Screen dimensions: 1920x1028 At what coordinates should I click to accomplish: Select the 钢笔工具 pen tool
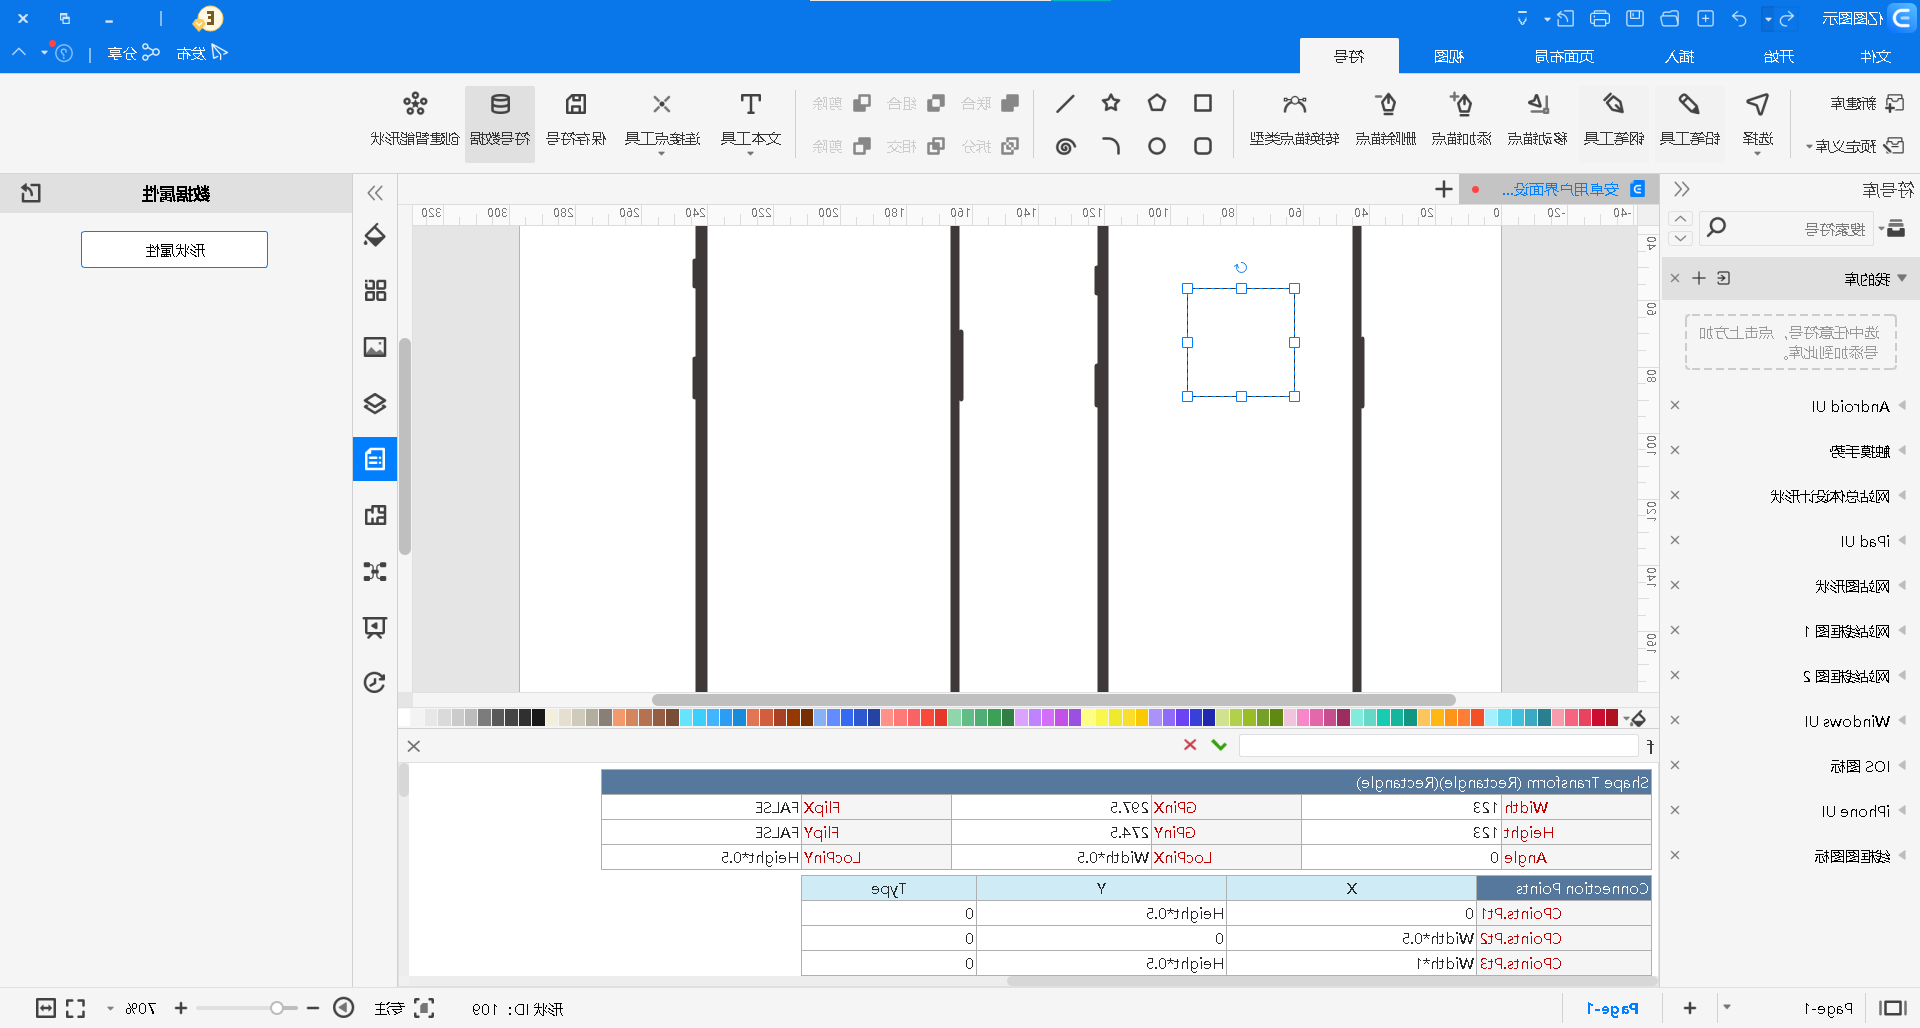(1614, 120)
